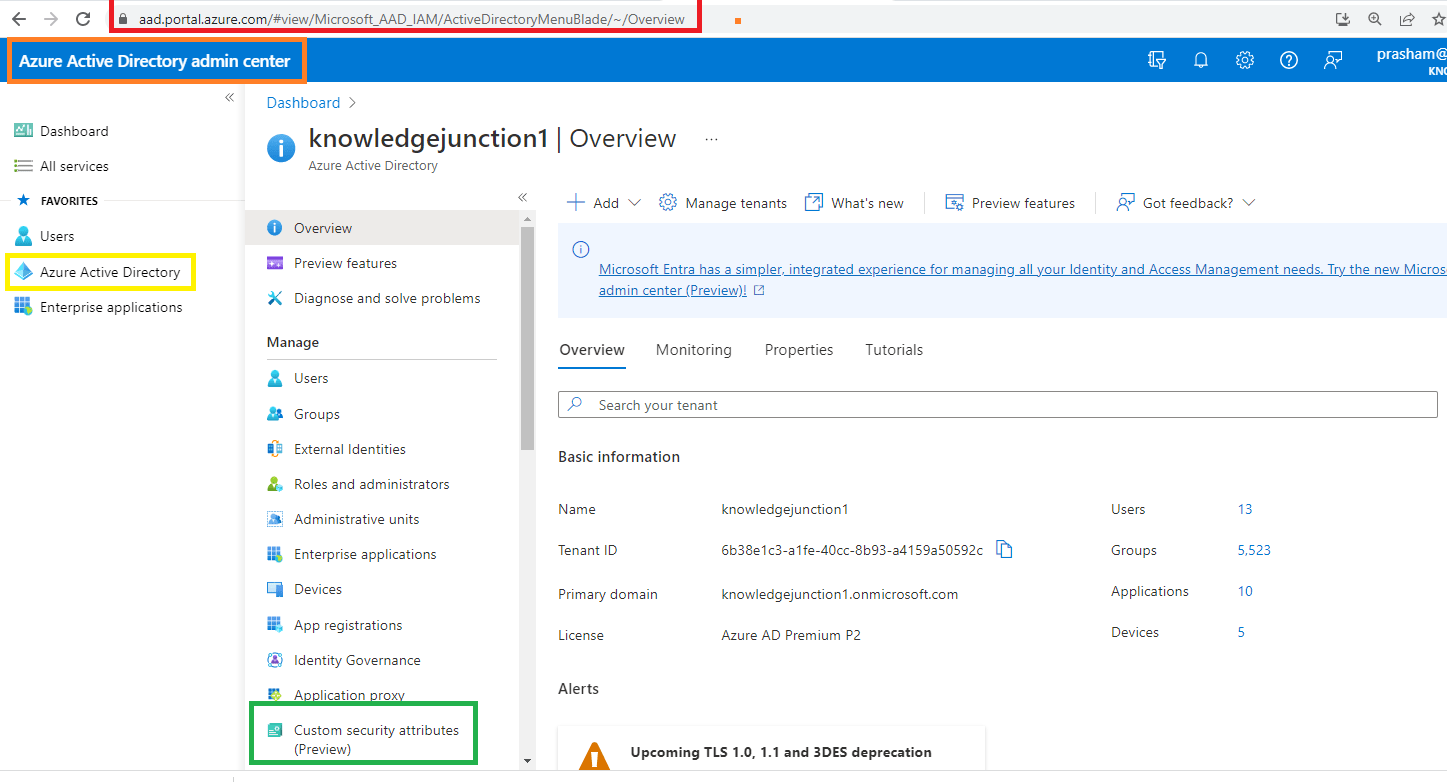Click into Search your tenant field
Viewport: 1447px width, 782px height.
pyautogui.click(x=998, y=405)
